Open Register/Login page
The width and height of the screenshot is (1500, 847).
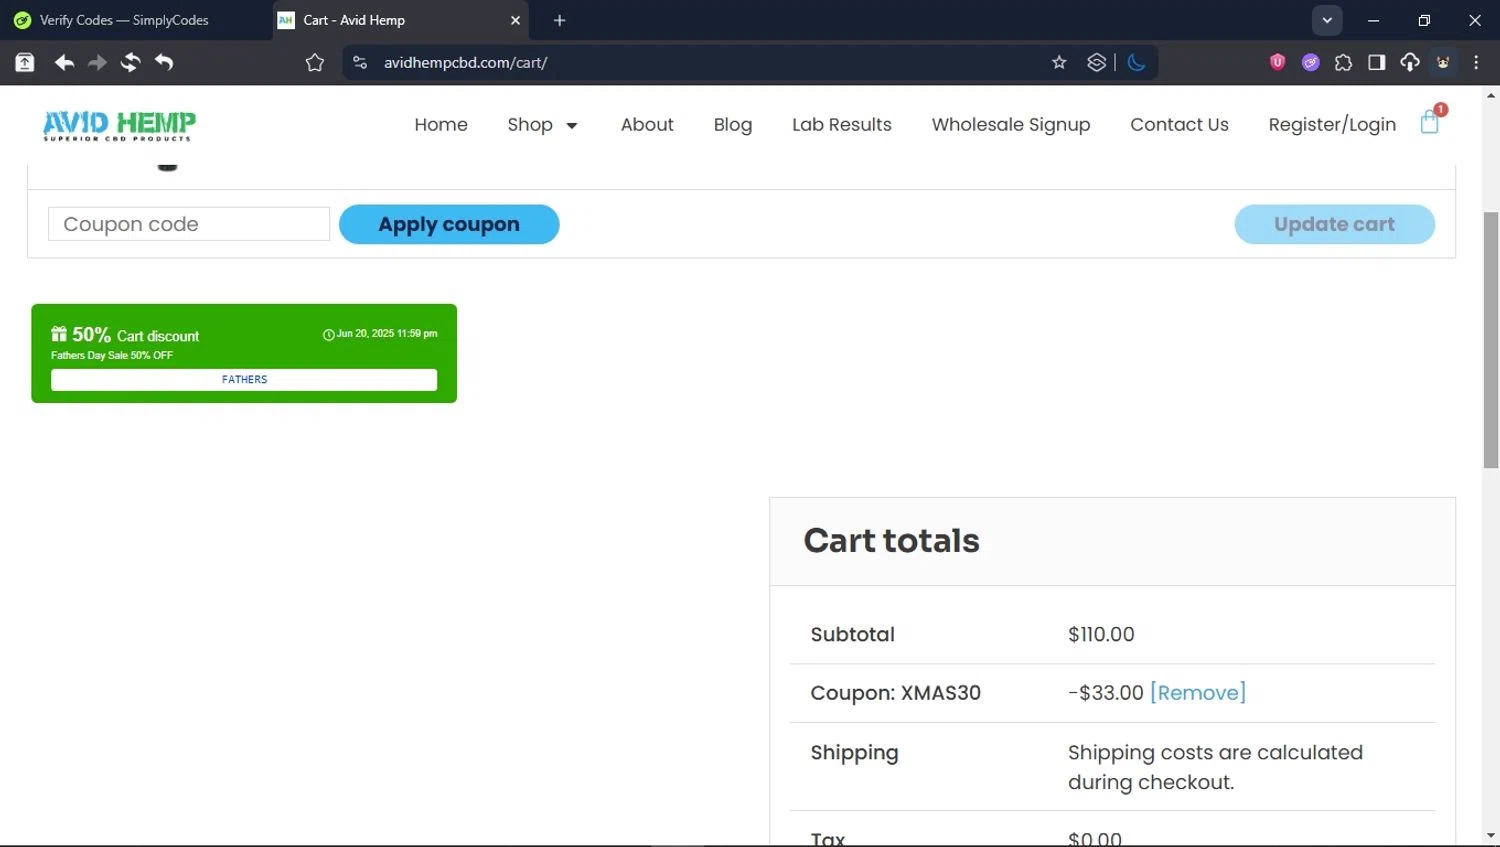pyautogui.click(x=1332, y=124)
